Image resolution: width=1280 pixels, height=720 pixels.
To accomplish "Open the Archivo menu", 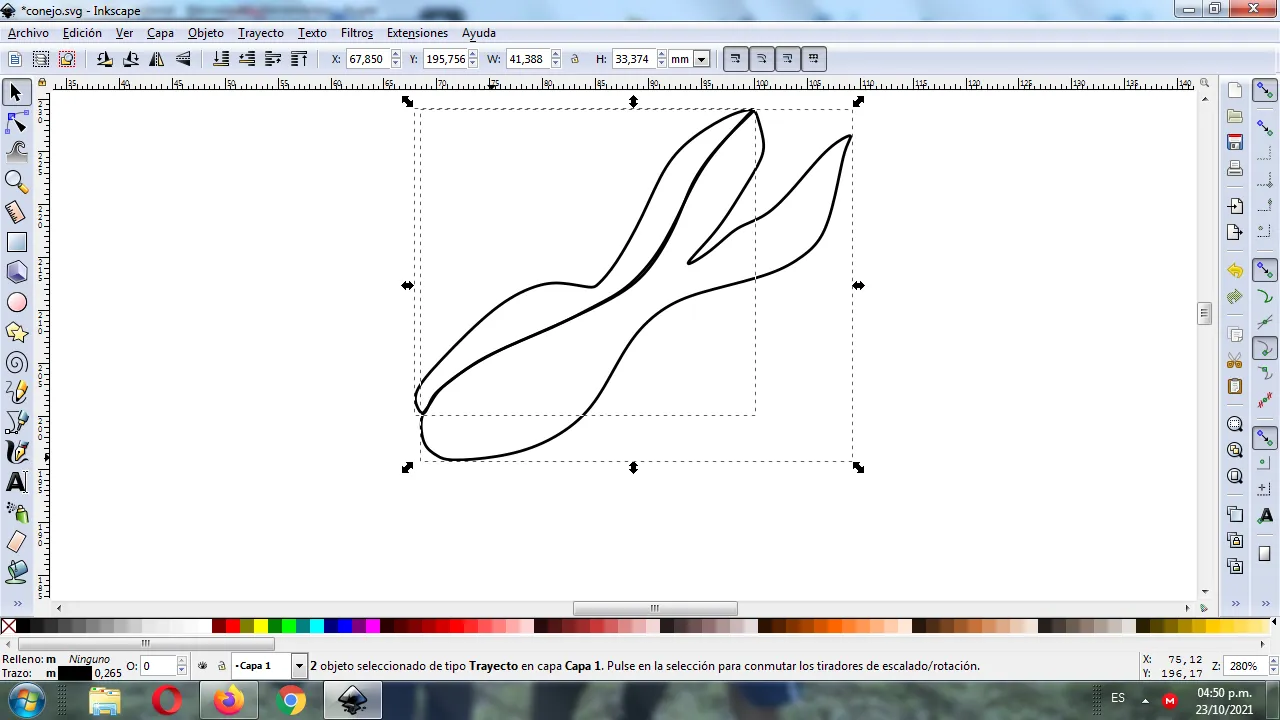I will (x=28, y=33).
